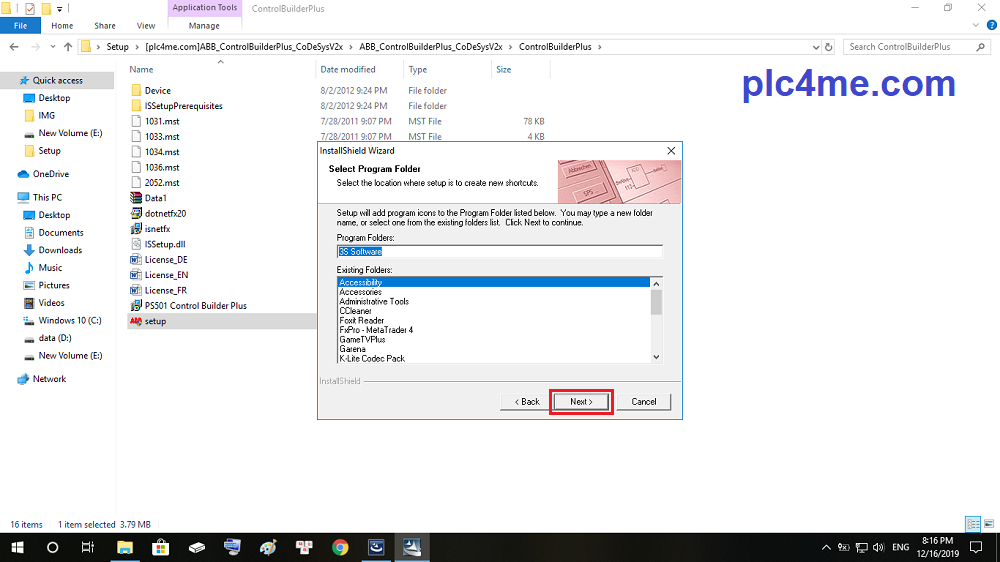Open the View ribbon tab
Viewport: 1000px width, 562px height.
(x=145, y=26)
